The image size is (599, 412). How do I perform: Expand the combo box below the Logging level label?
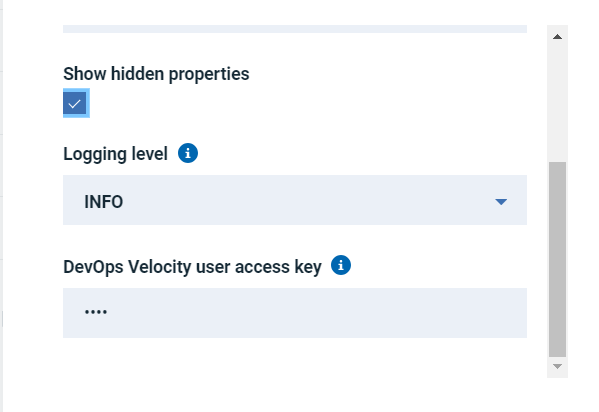coord(295,200)
